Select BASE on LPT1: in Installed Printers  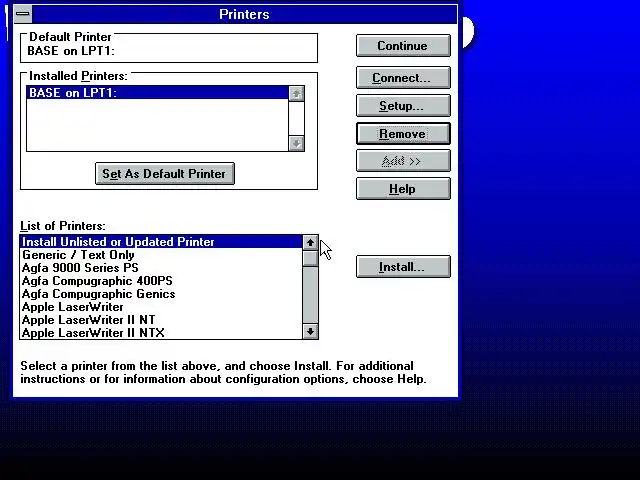click(158, 93)
